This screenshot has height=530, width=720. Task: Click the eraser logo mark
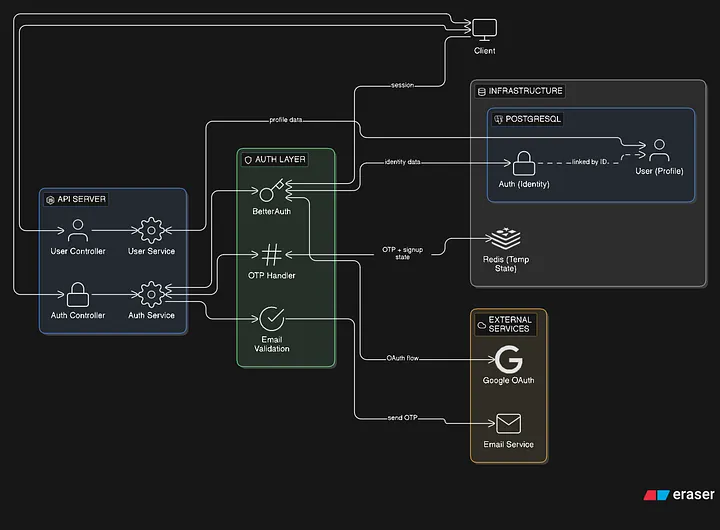[x=656, y=495]
